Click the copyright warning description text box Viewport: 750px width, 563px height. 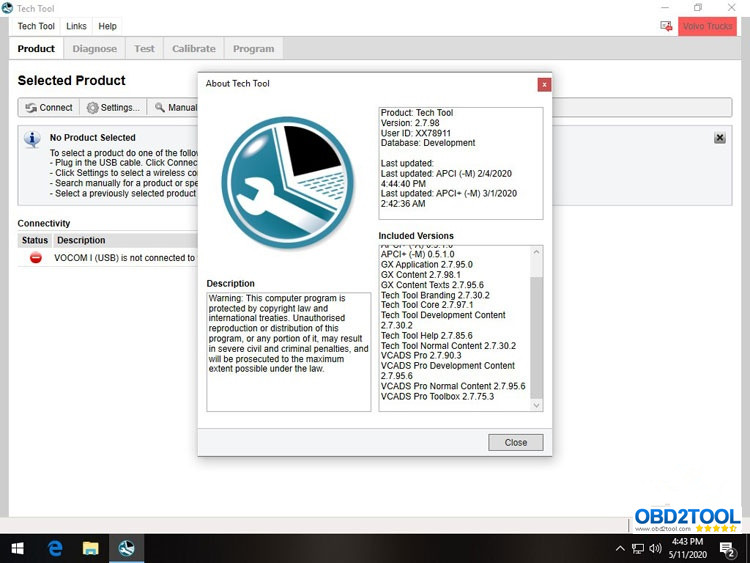288,352
